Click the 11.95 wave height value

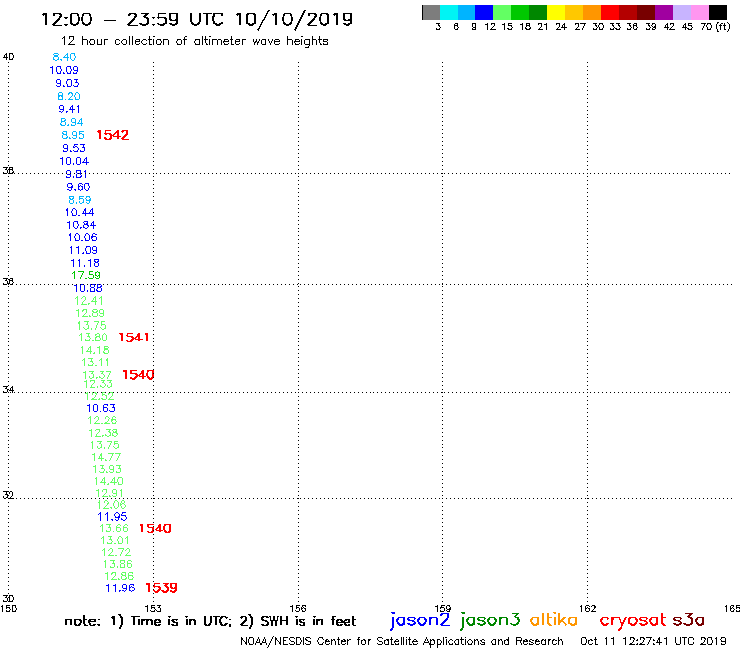[112, 517]
